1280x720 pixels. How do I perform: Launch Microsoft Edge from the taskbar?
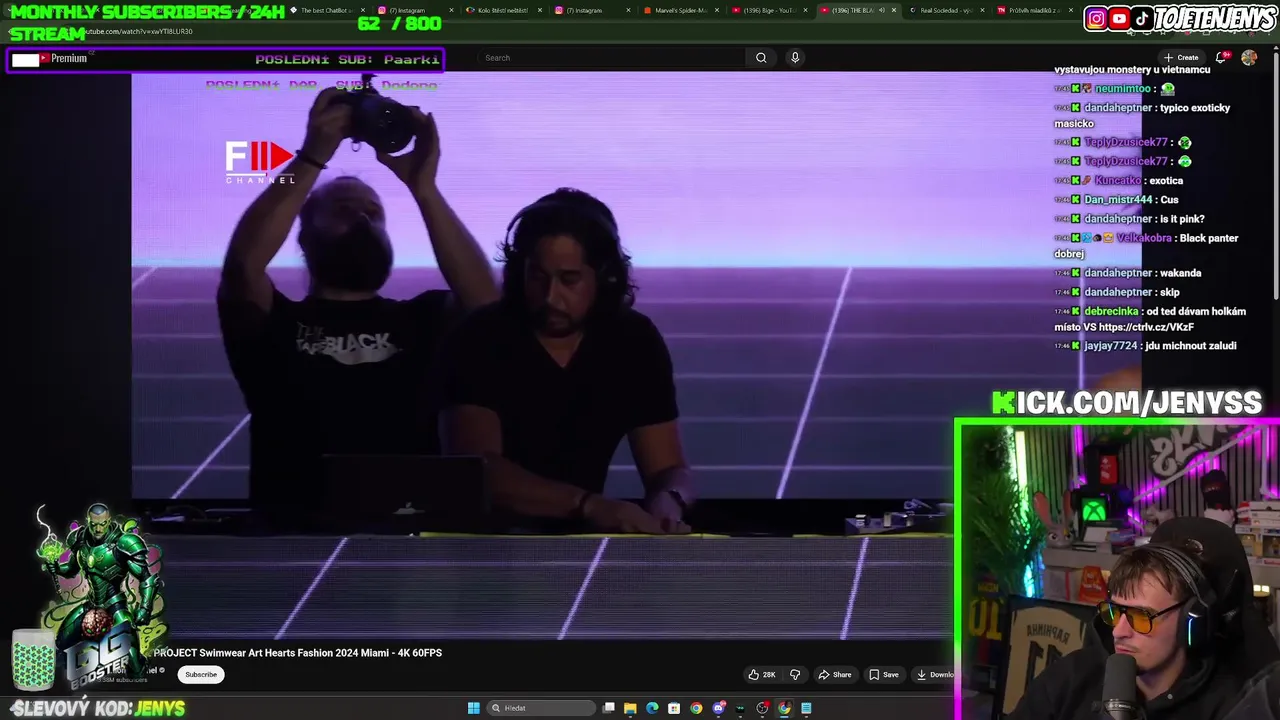tap(652, 708)
